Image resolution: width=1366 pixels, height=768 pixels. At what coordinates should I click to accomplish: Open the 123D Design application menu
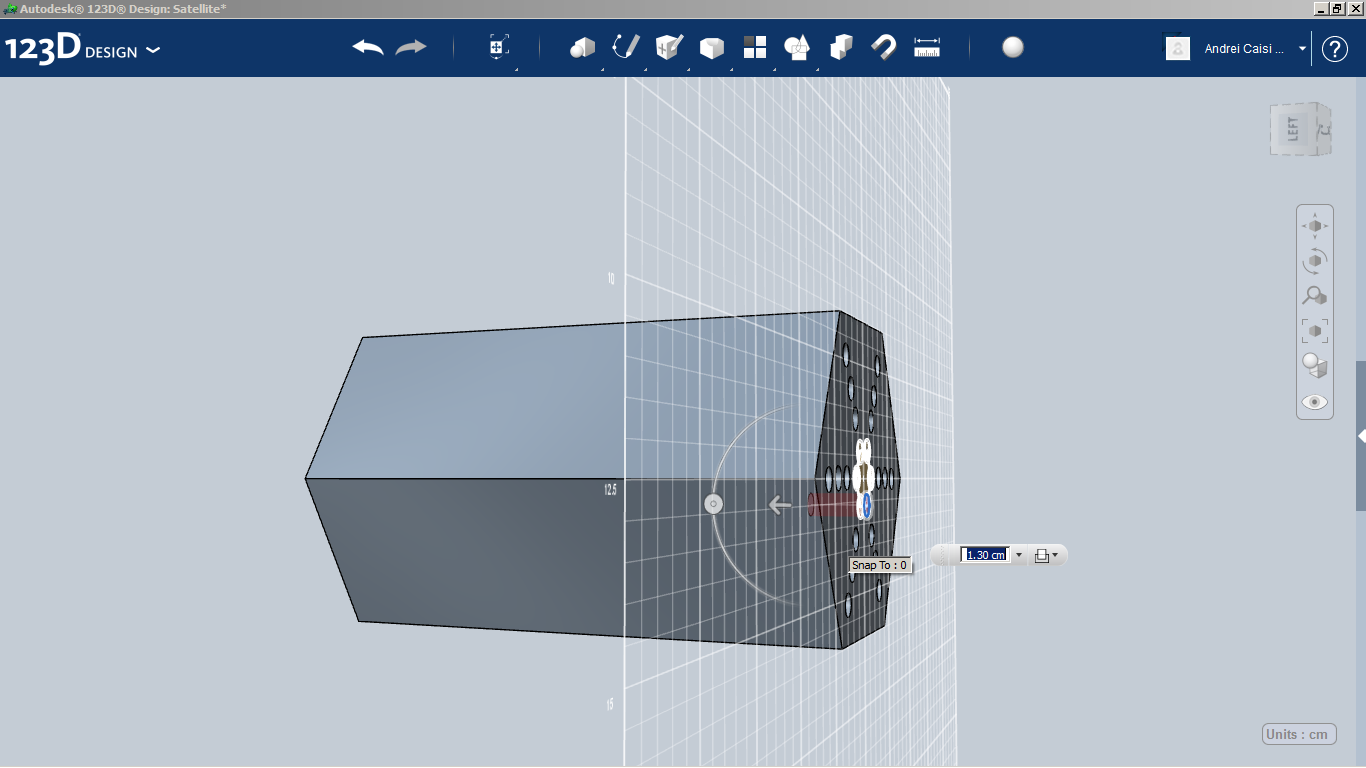coord(82,49)
